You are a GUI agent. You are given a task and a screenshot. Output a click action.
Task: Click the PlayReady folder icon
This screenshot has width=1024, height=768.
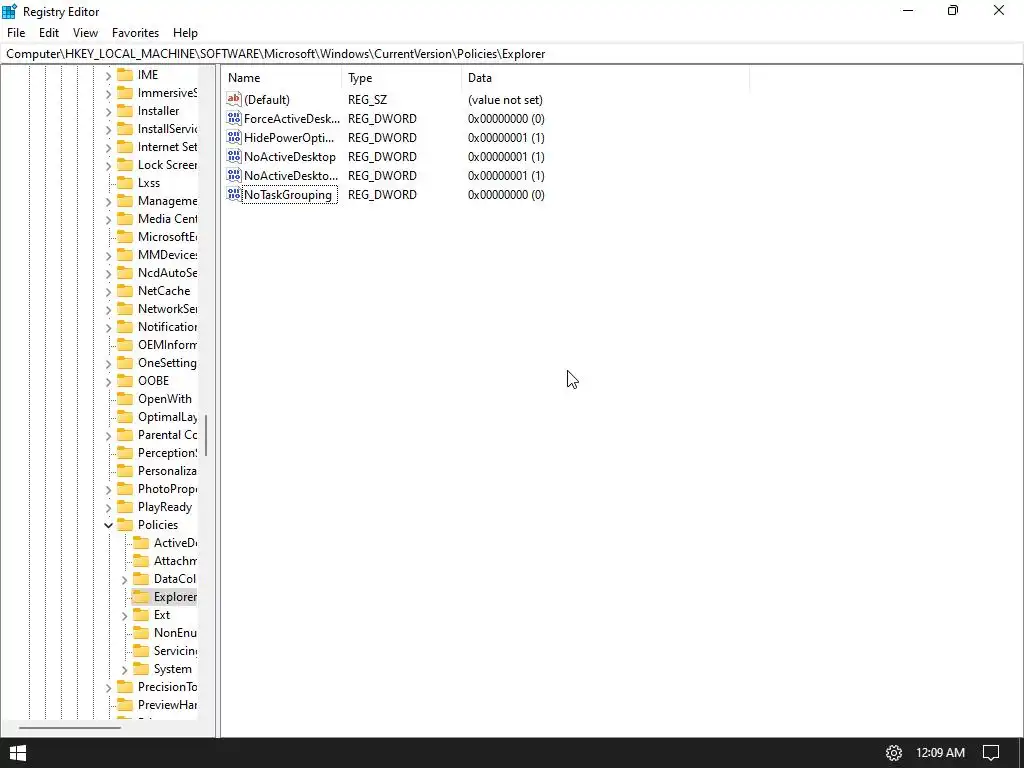point(125,506)
